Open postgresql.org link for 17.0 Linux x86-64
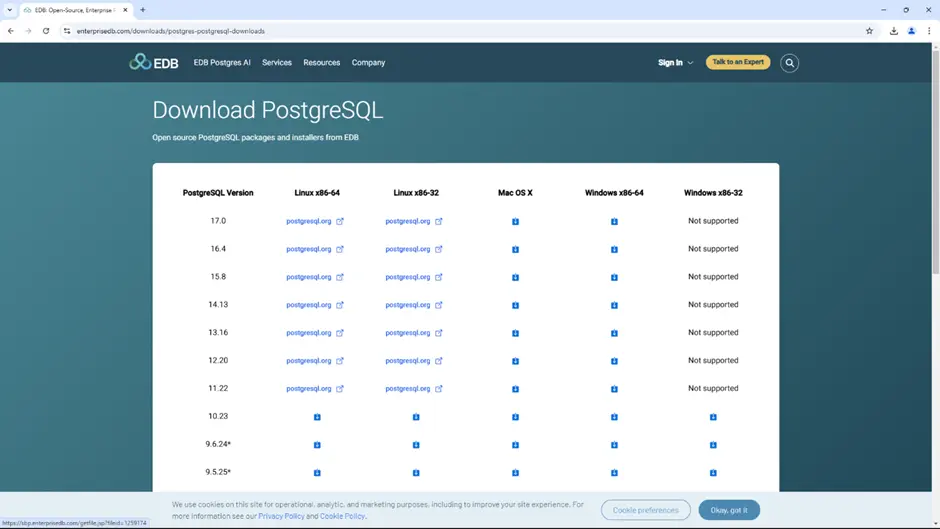Viewport: 940px width, 529px height. pyautogui.click(x=315, y=221)
